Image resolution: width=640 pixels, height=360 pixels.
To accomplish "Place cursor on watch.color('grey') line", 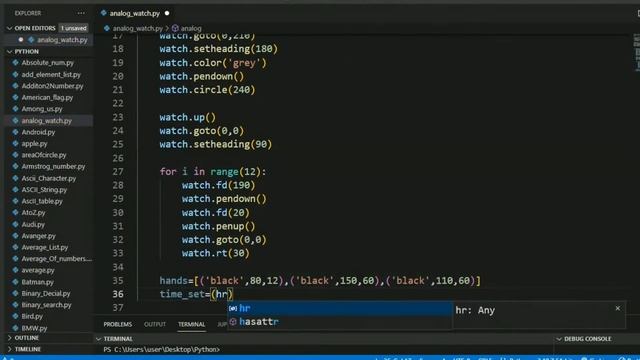I will coord(213,63).
